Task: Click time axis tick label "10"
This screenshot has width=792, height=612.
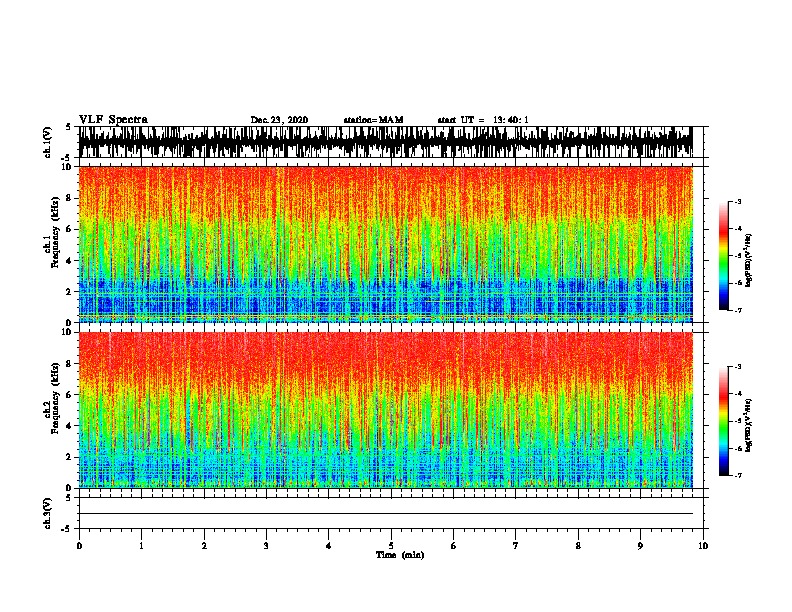Action: coord(703,546)
